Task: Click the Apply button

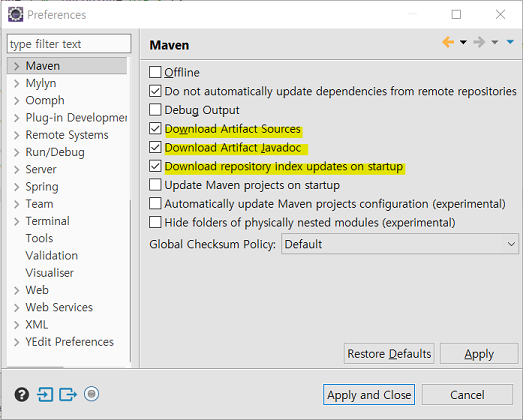Action: 479,354
